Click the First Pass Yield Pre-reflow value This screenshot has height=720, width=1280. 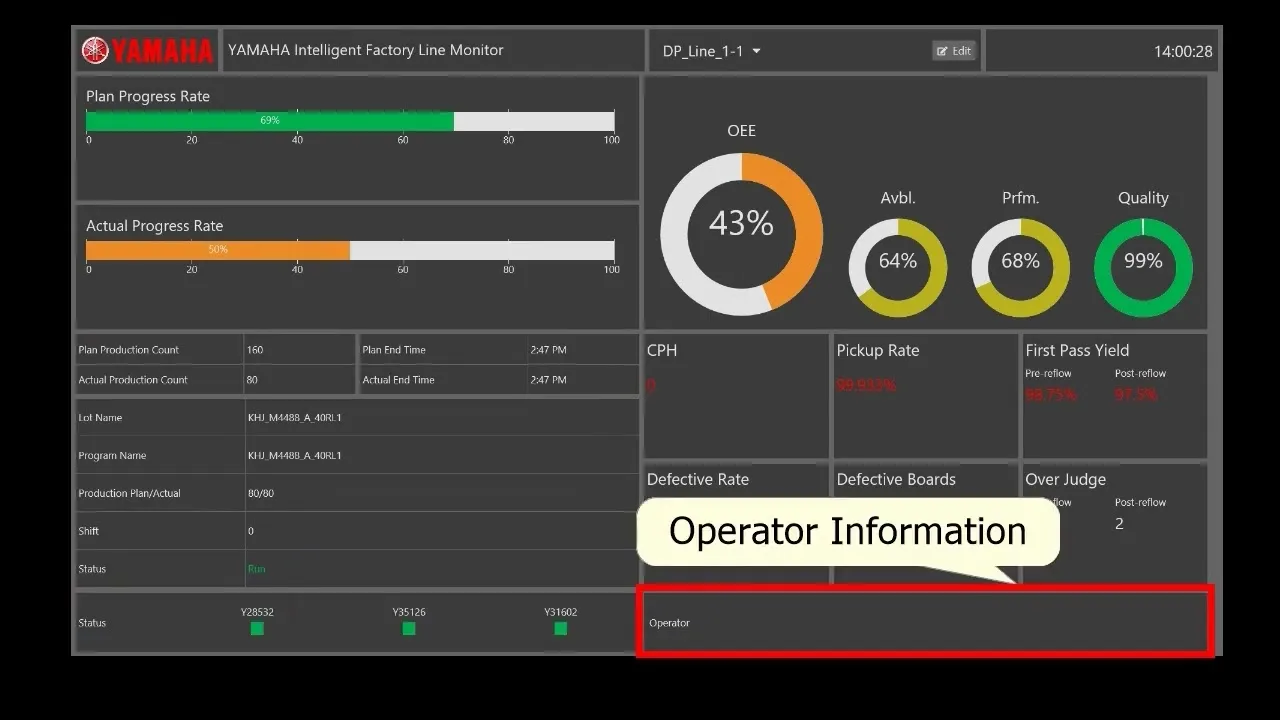tap(1051, 395)
